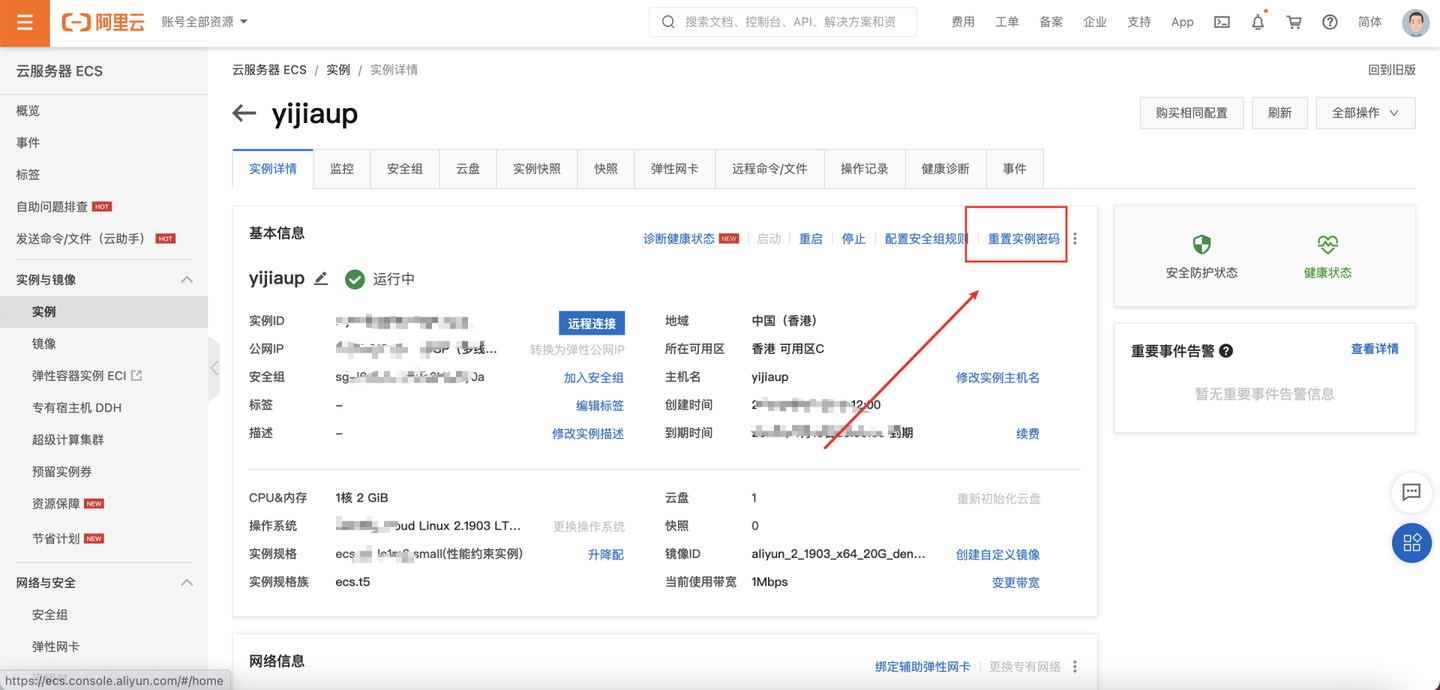The height and width of the screenshot is (690, 1440).
Task: Click the 刷新 button
Action: click(1280, 113)
